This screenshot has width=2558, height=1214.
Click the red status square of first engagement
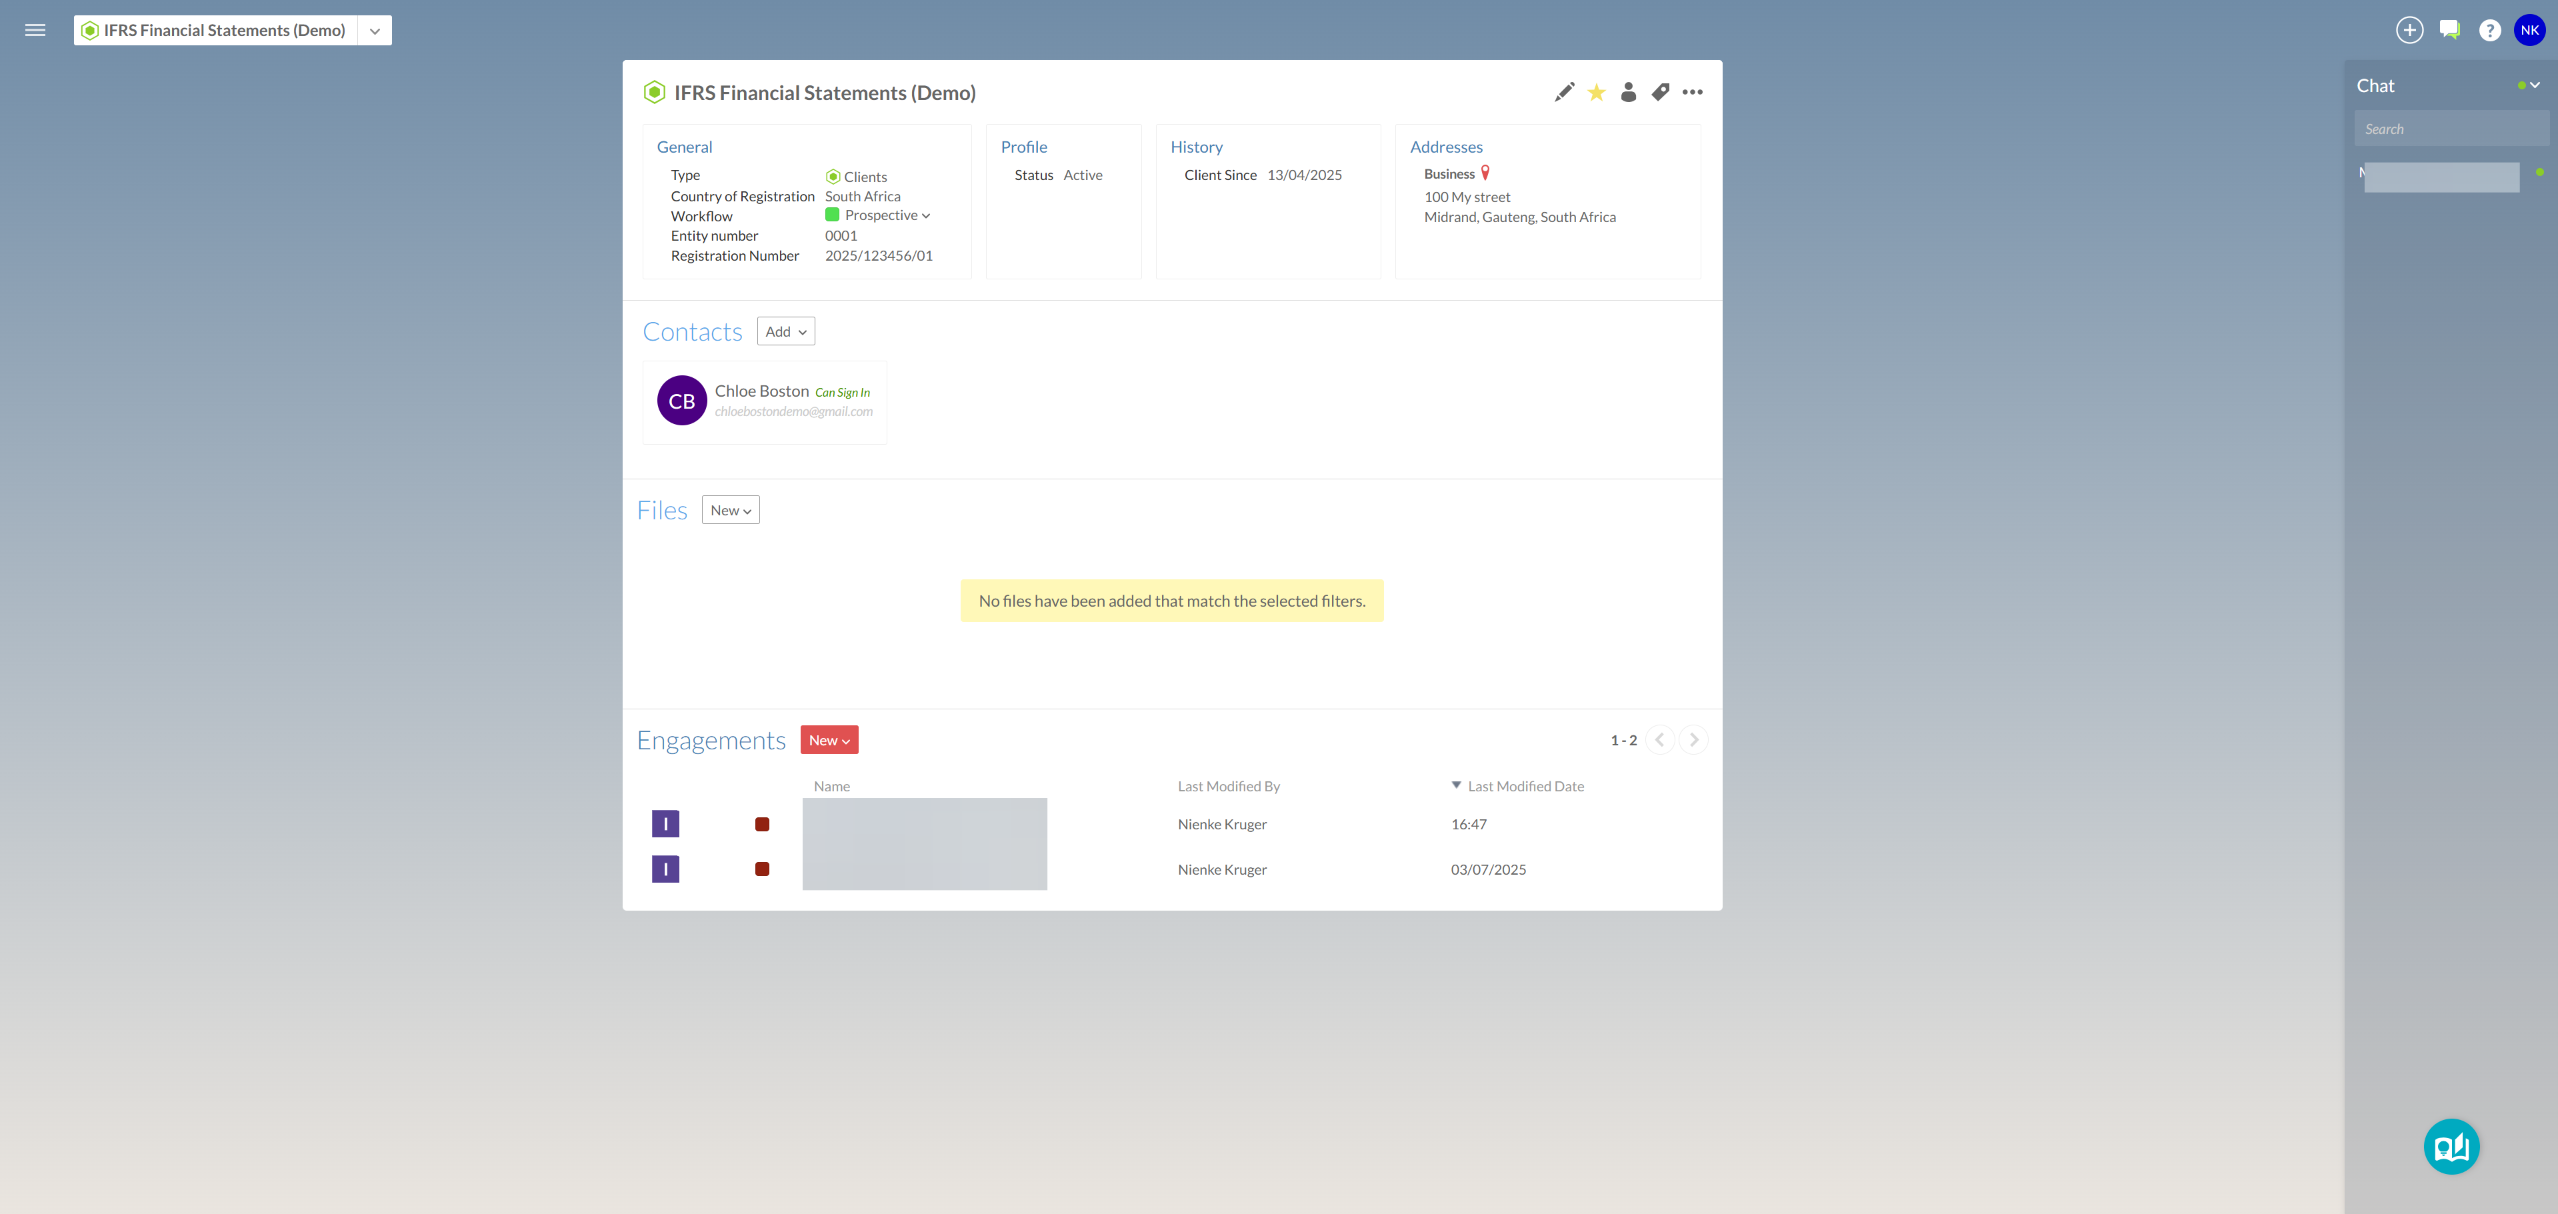(762, 824)
